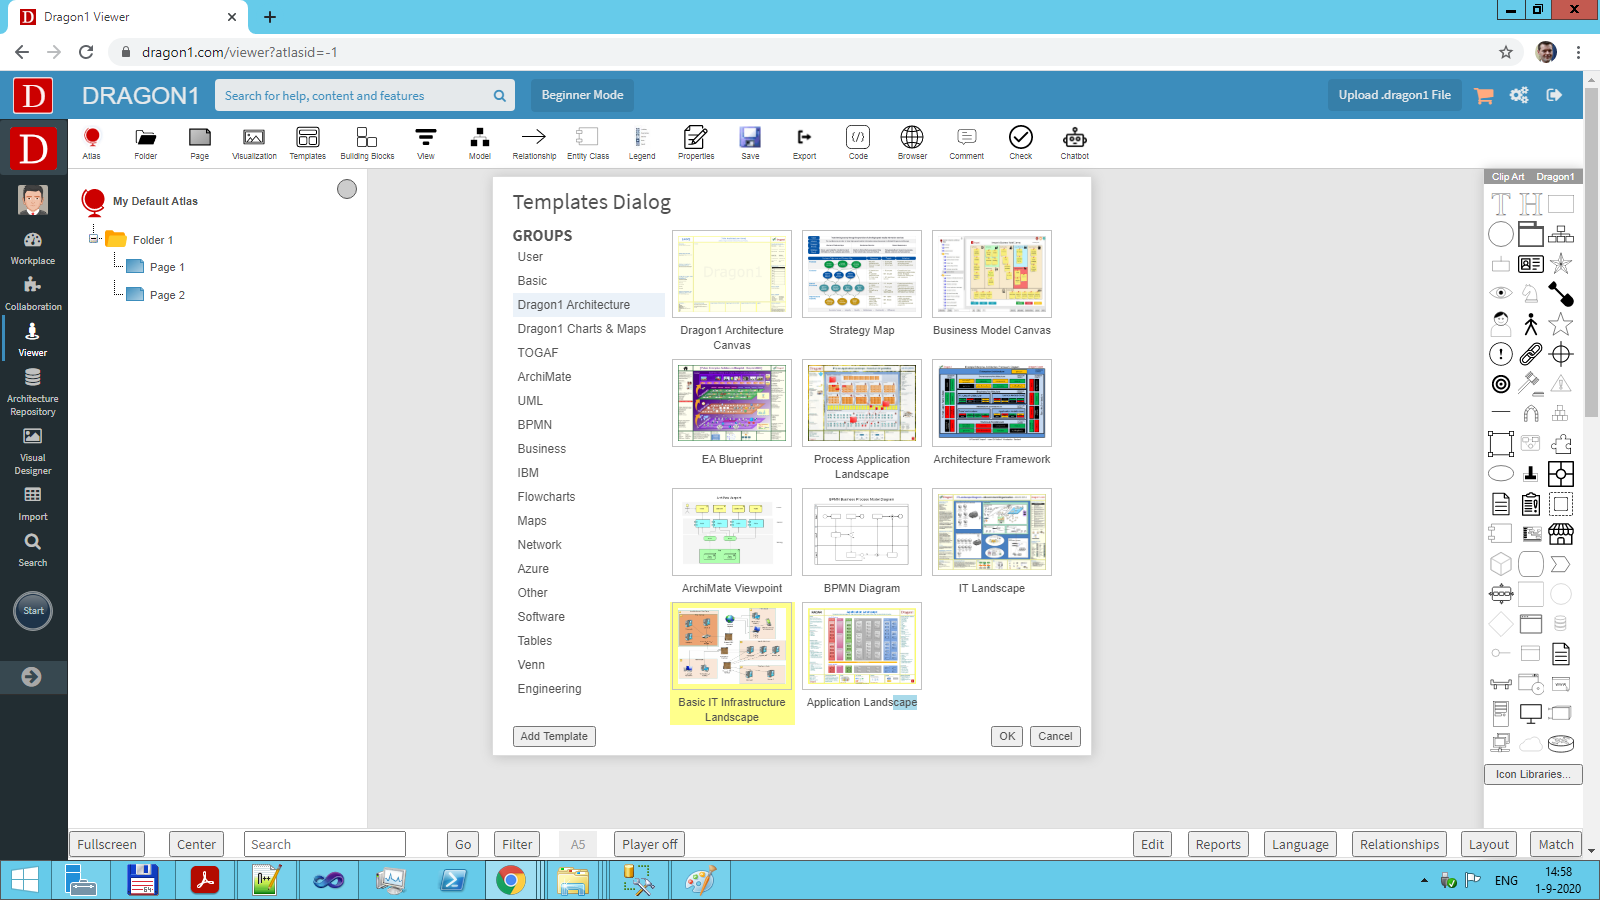Select Building Blocks tool
Viewport: 1600px width, 900px height.
(x=367, y=143)
